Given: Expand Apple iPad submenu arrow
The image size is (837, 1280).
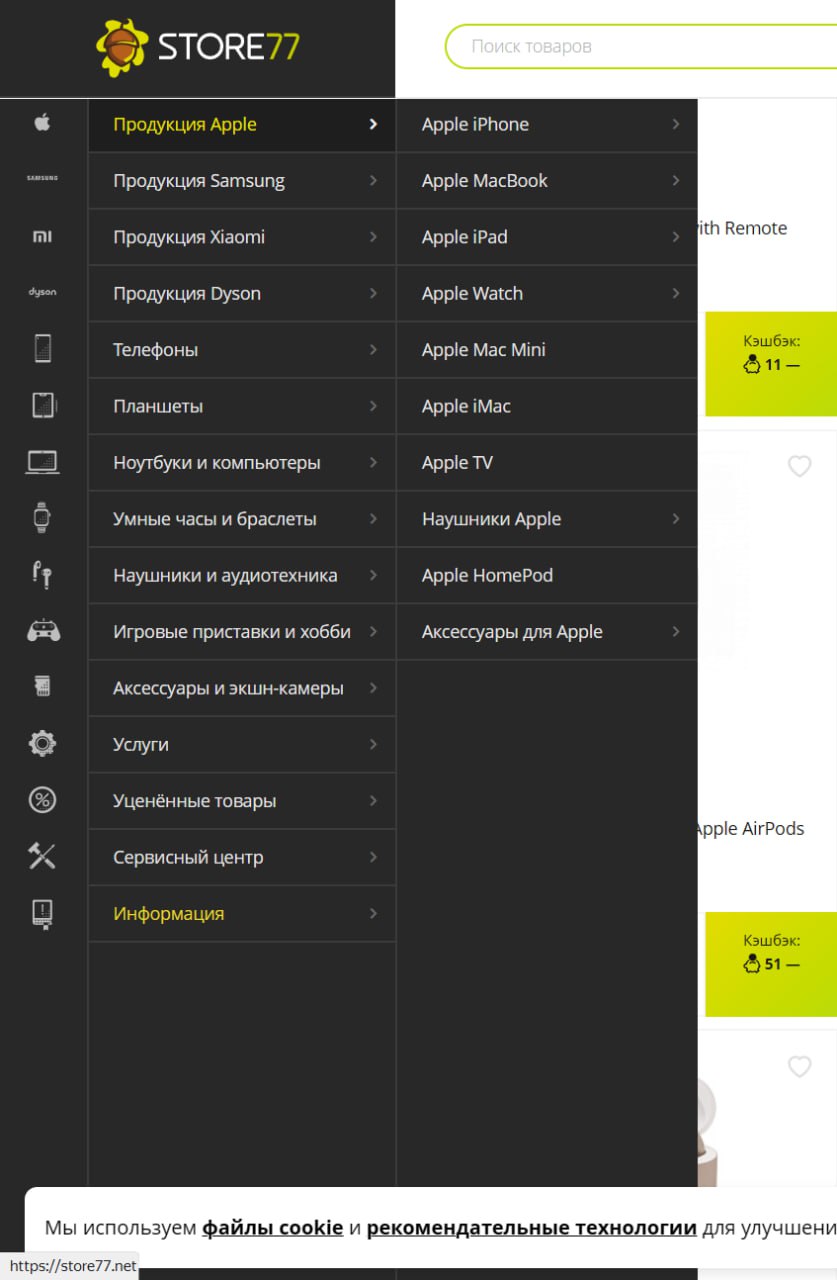Looking at the screenshot, I should coord(676,237).
